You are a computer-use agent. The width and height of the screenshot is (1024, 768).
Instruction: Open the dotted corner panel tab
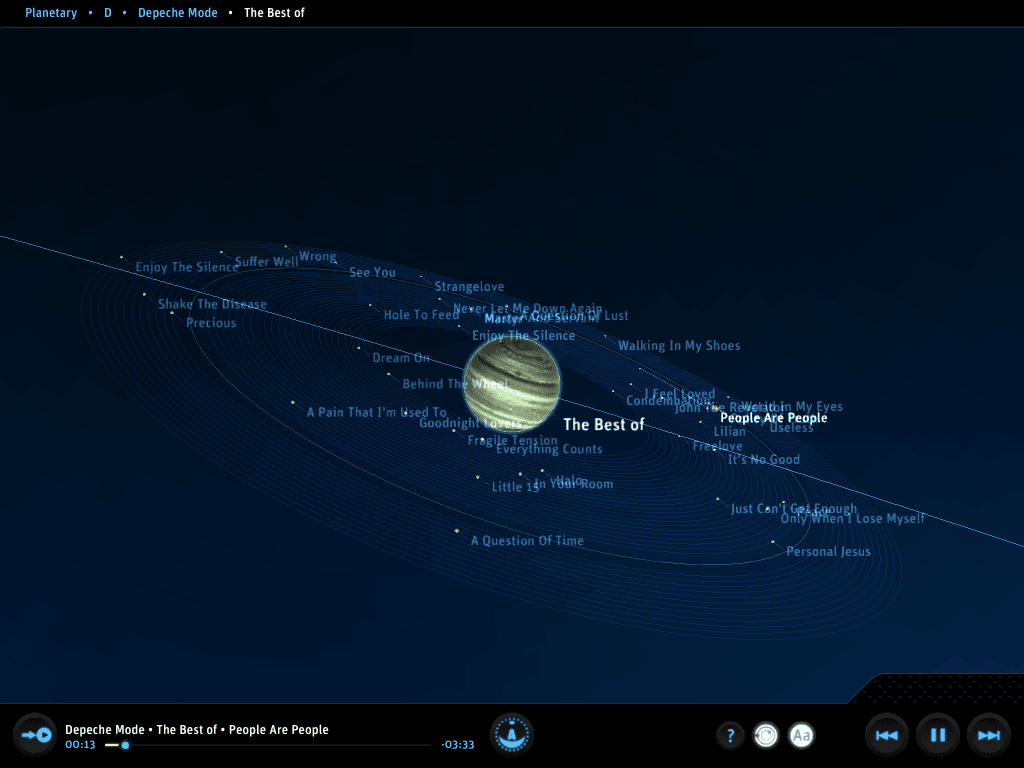tap(938, 688)
